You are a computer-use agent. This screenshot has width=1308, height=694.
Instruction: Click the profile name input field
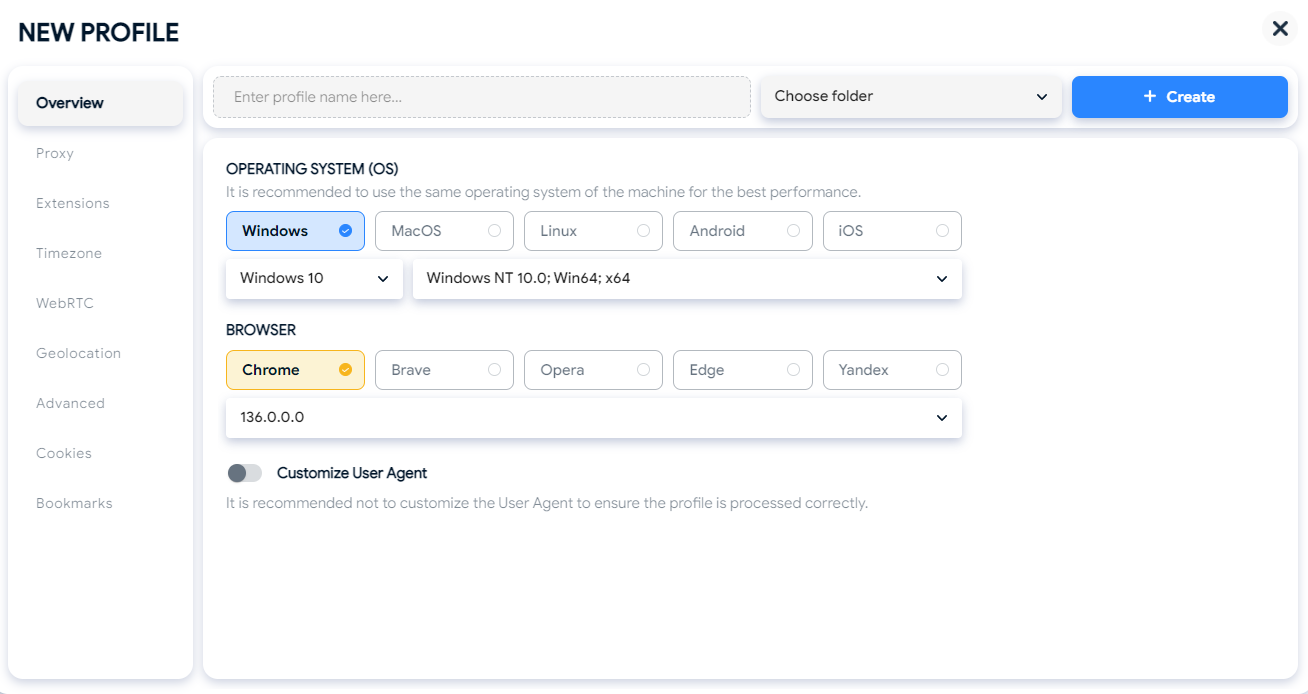pos(482,97)
